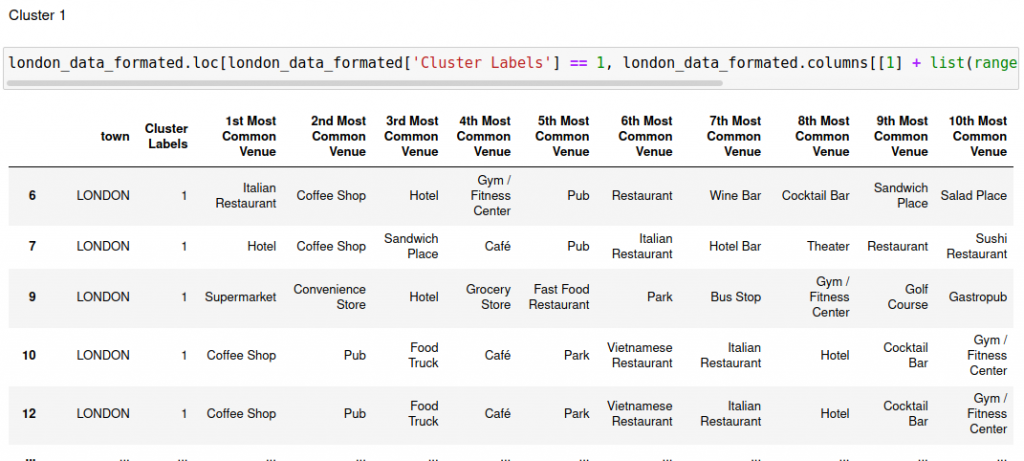Click the "Fast Food Restaurant" cell
Image resolution: width=1024 pixels, height=461 pixels.
click(x=560, y=297)
